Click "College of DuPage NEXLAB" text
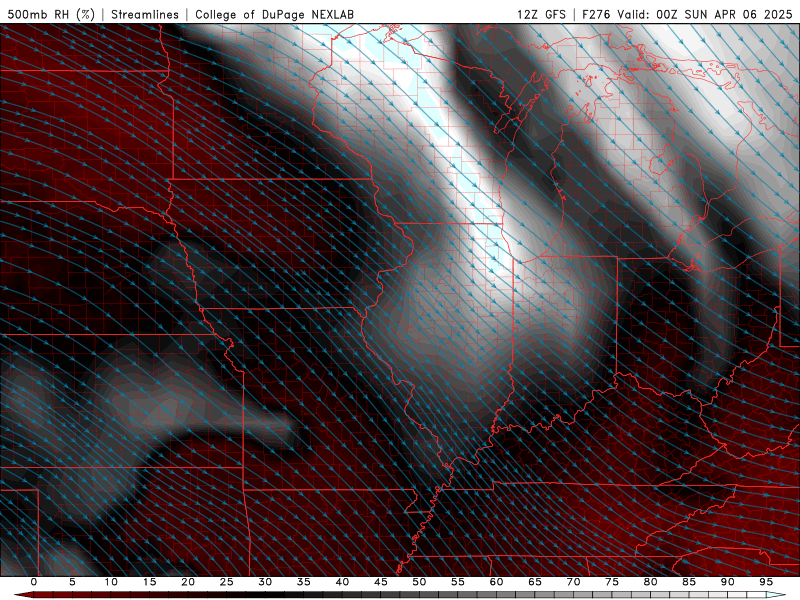 [274, 14]
